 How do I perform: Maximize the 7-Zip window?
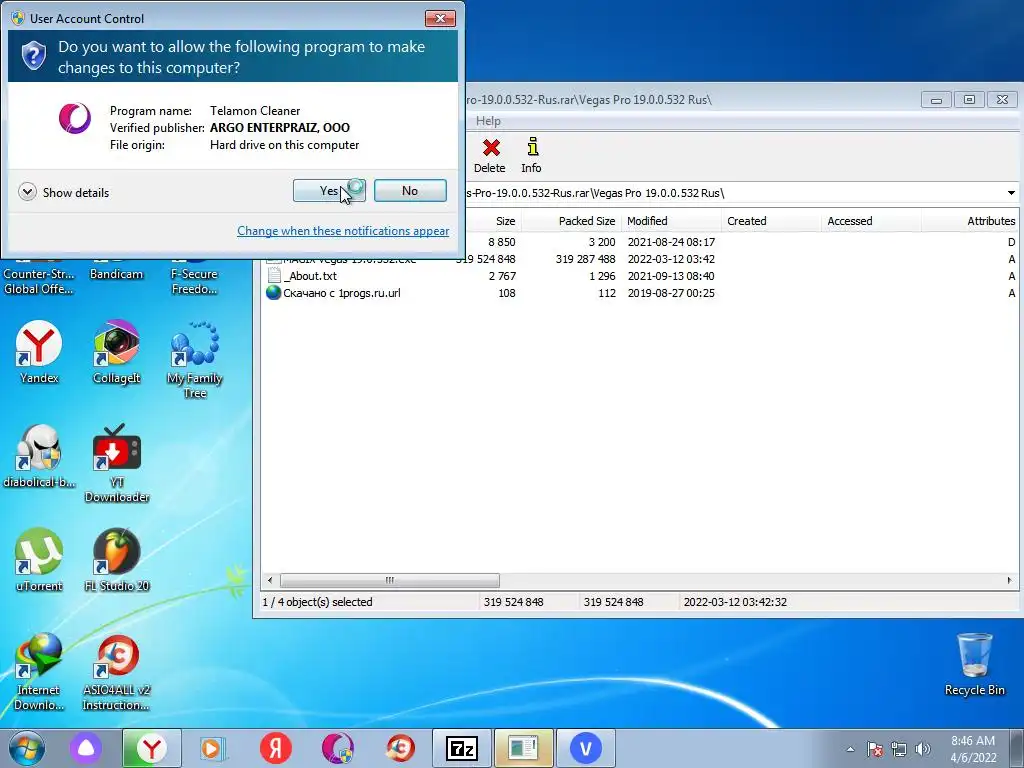(x=969, y=100)
